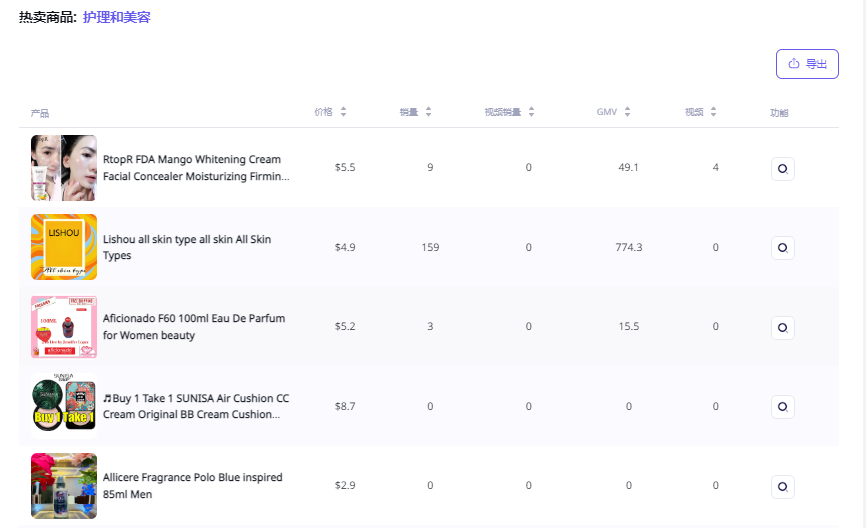This screenshot has width=866, height=528.
Task: Click the 774.3 GMV value
Action: (629, 247)
